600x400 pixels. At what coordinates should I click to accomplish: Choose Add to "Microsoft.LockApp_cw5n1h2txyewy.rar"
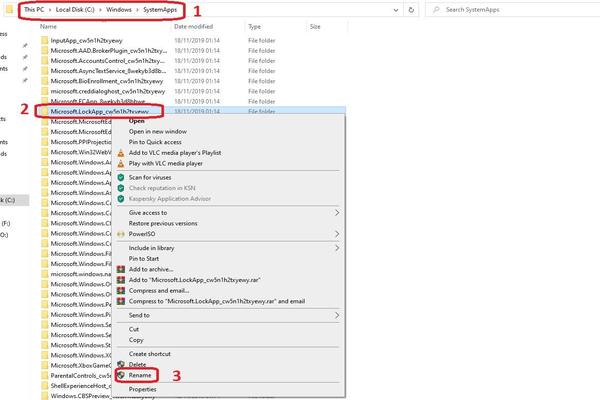pos(194,280)
